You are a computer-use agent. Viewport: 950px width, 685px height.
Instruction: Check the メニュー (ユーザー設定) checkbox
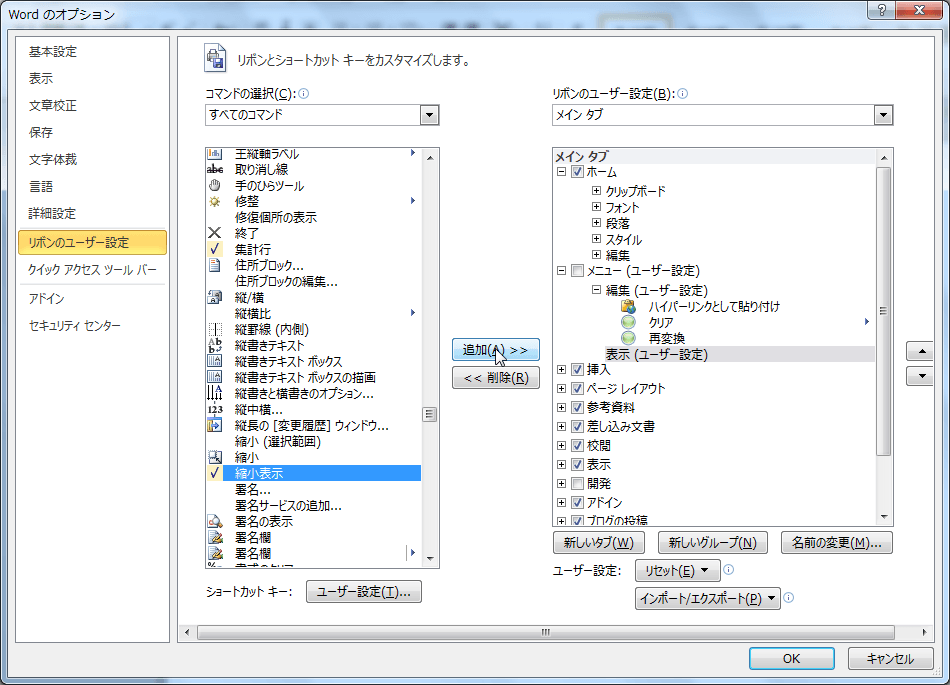point(577,270)
